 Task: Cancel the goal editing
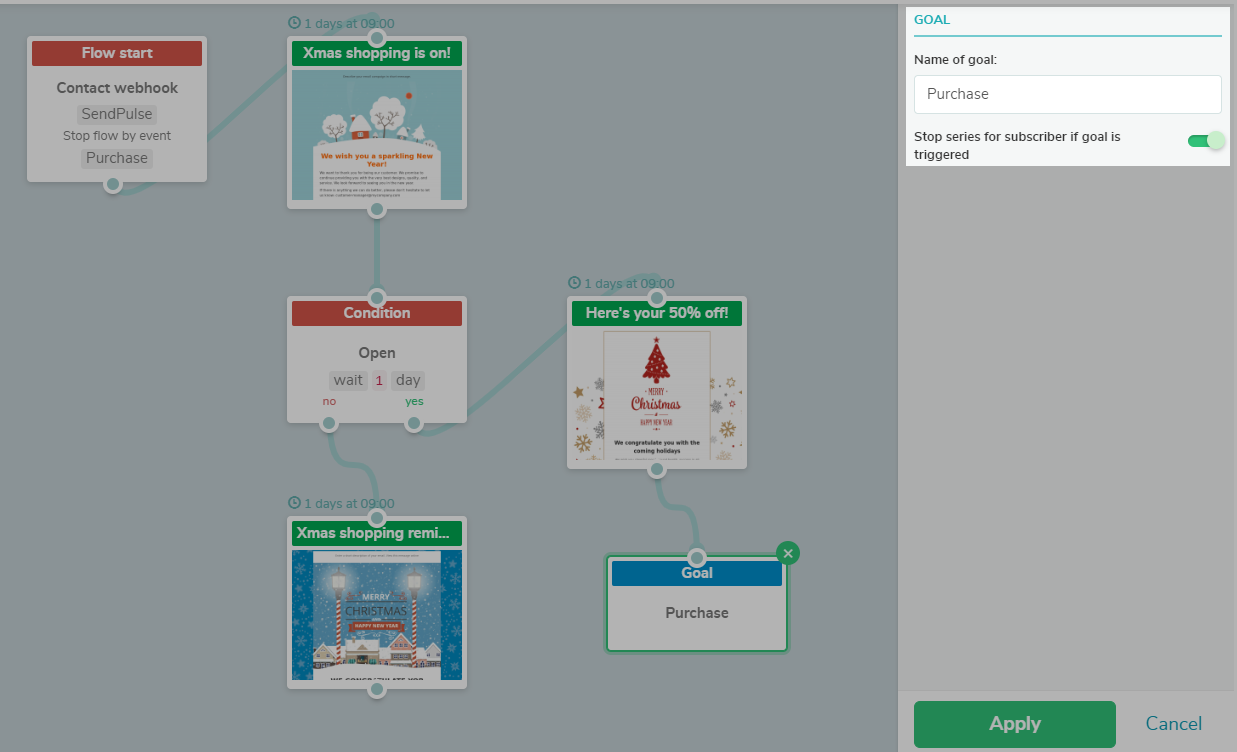1174,724
